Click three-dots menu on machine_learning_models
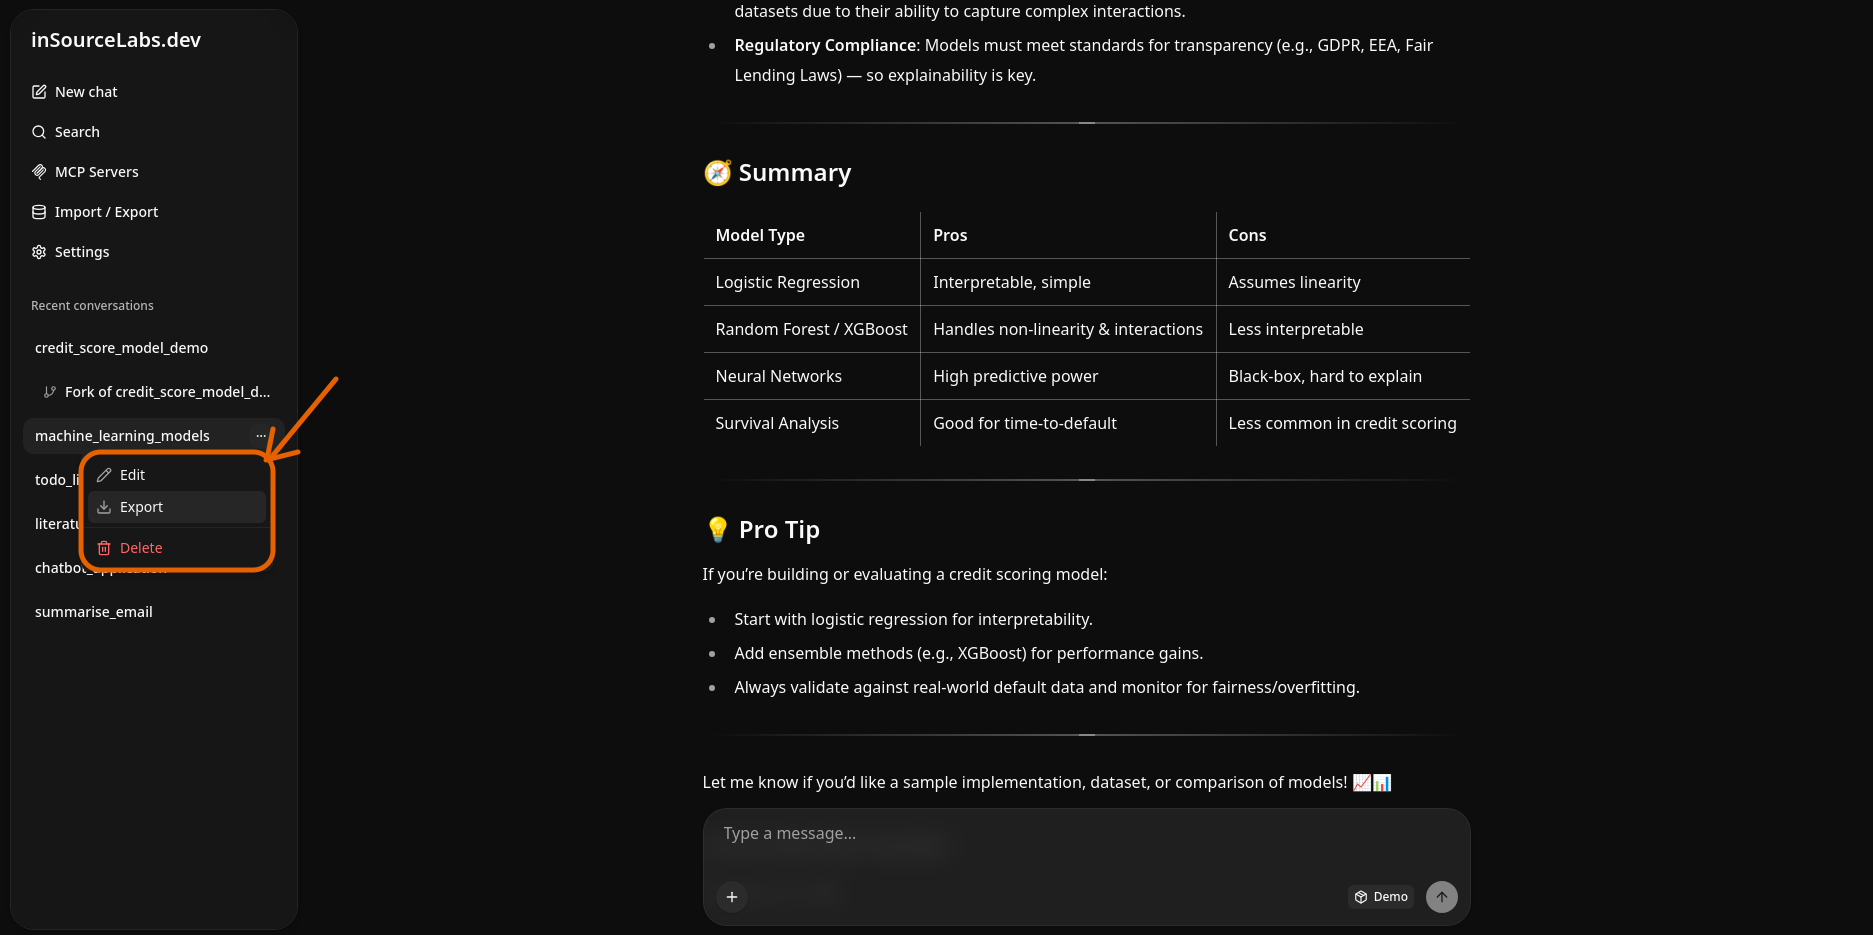The height and width of the screenshot is (935, 1873). (x=261, y=436)
